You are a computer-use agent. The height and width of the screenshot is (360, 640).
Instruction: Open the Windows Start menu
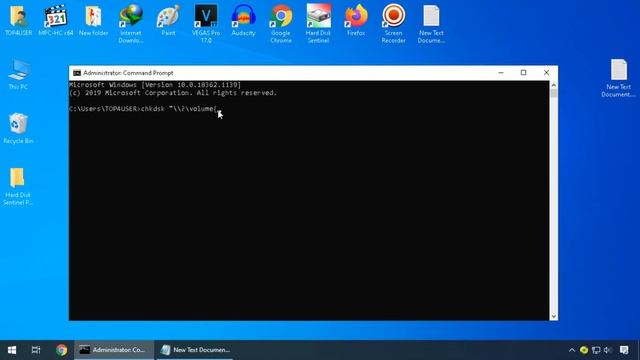coord(12,350)
